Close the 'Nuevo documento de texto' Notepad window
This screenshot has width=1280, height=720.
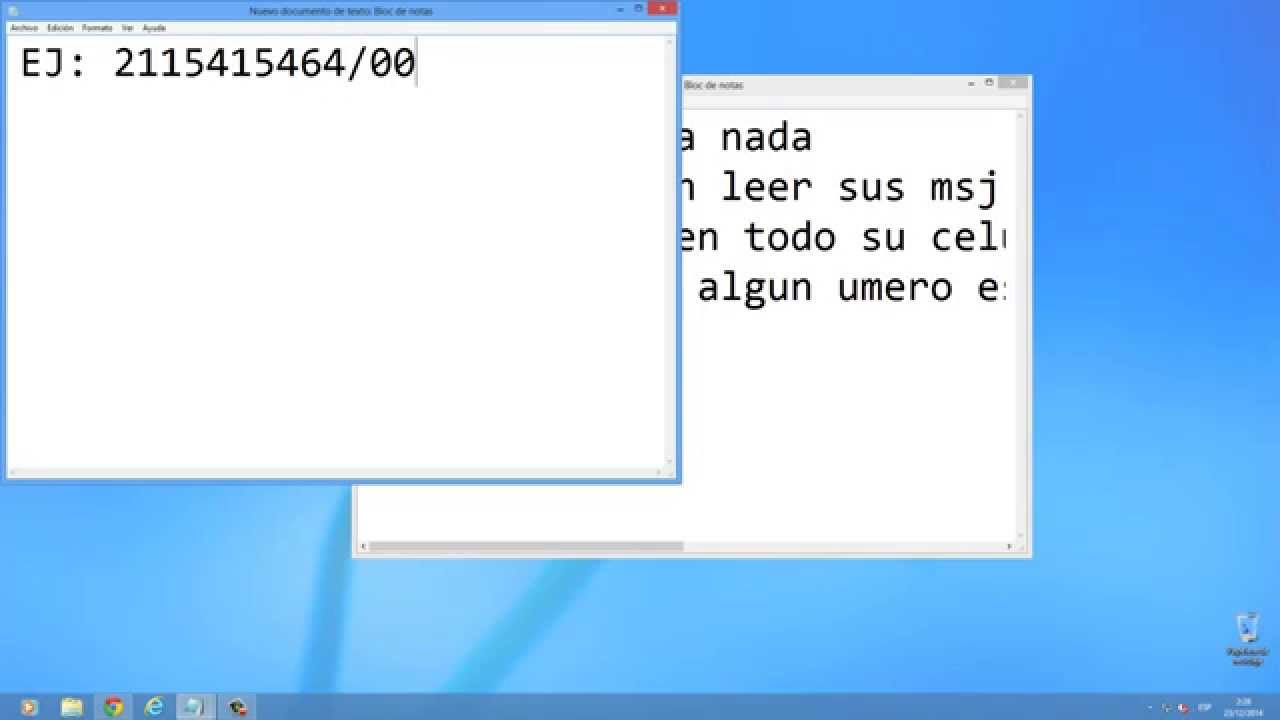(x=662, y=8)
